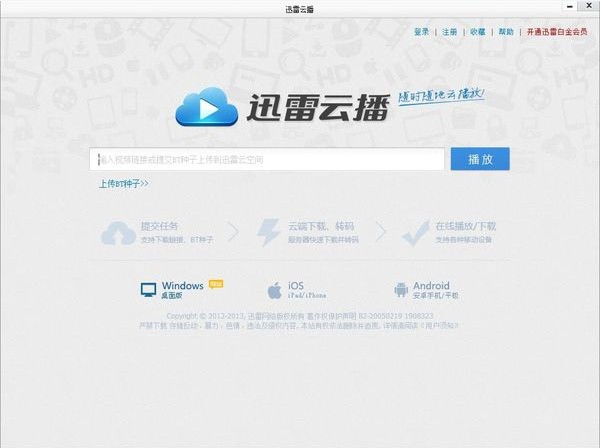The width and height of the screenshot is (600, 448).
Task: Click the new badge beside Windows
Action: [x=216, y=284]
